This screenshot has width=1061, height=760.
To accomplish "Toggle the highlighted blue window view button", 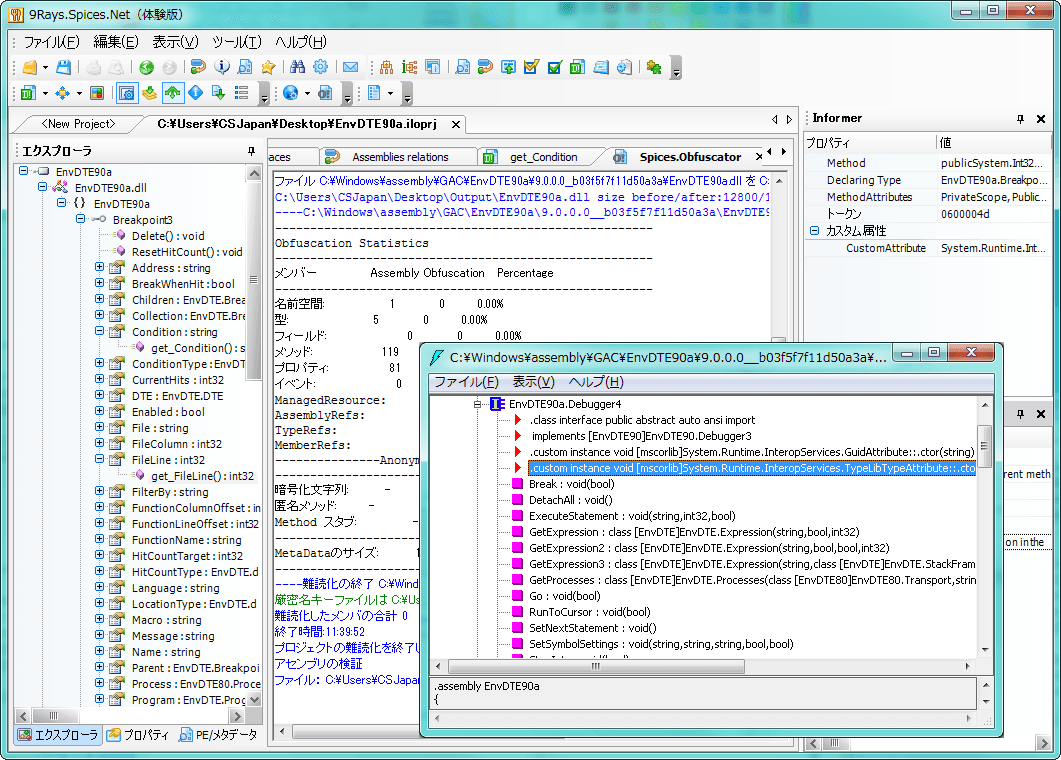I will (127, 93).
